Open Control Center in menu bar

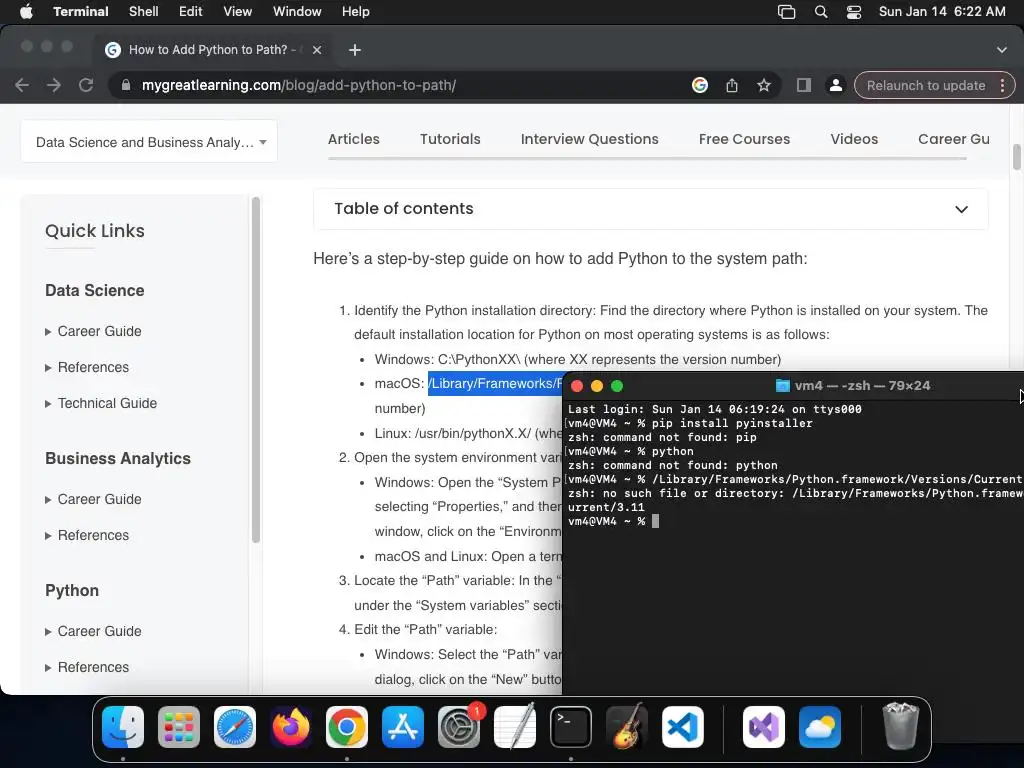854,12
